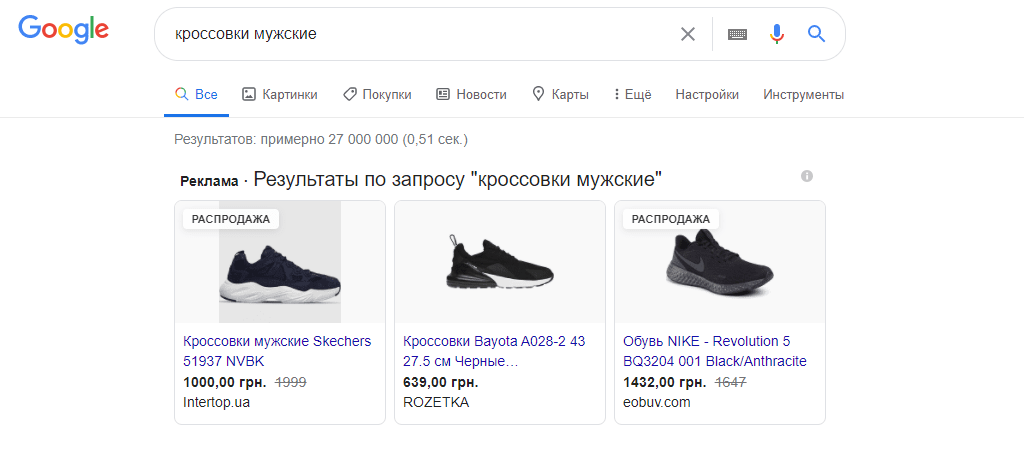Open the Bayota A028-2 sneakers link
Screen dimensions: 1024x455
[x=494, y=351]
